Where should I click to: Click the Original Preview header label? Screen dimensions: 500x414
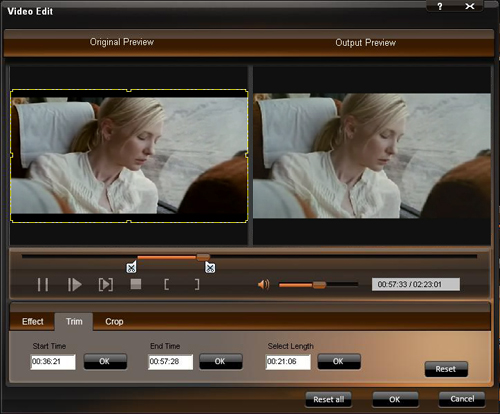(122, 42)
